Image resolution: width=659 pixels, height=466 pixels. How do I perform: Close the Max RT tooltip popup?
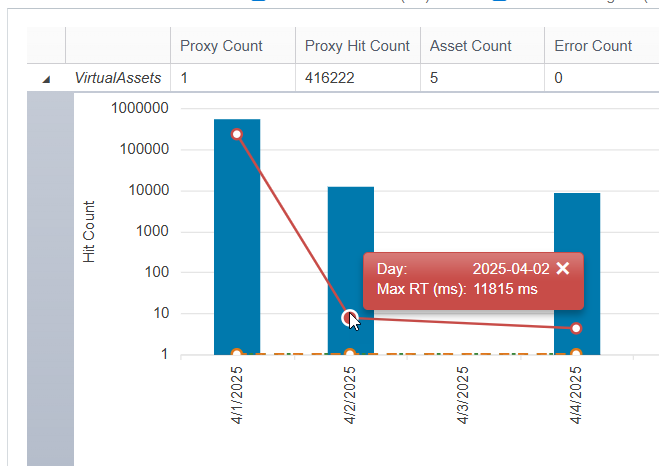point(563,268)
